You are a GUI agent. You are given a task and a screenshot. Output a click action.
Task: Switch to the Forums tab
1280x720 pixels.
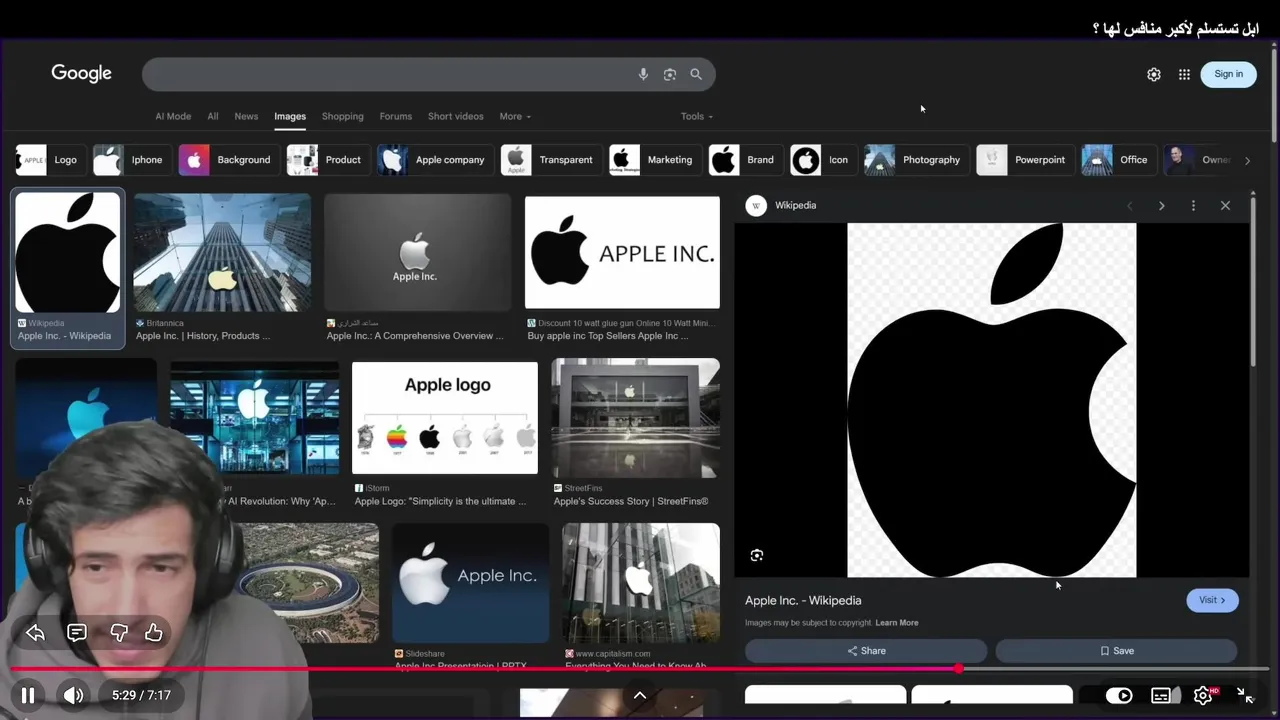(396, 116)
